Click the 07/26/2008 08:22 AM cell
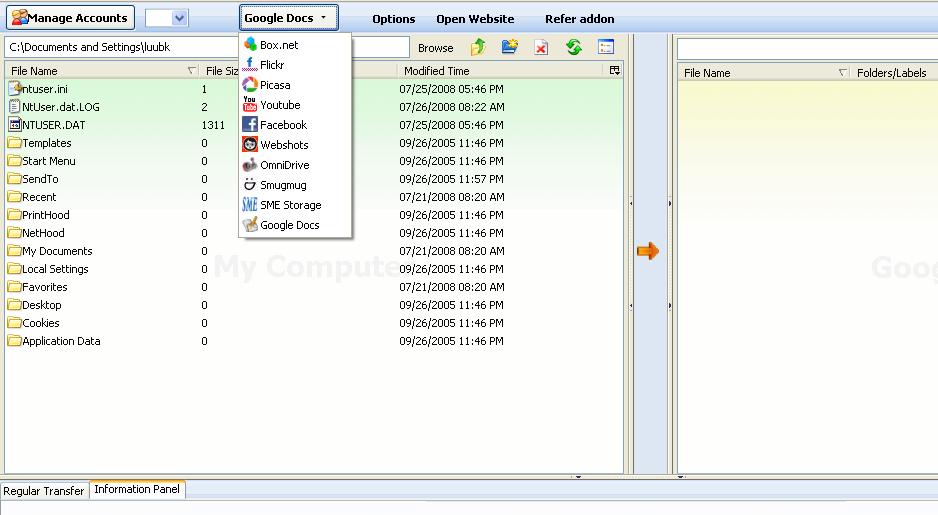 click(452, 107)
